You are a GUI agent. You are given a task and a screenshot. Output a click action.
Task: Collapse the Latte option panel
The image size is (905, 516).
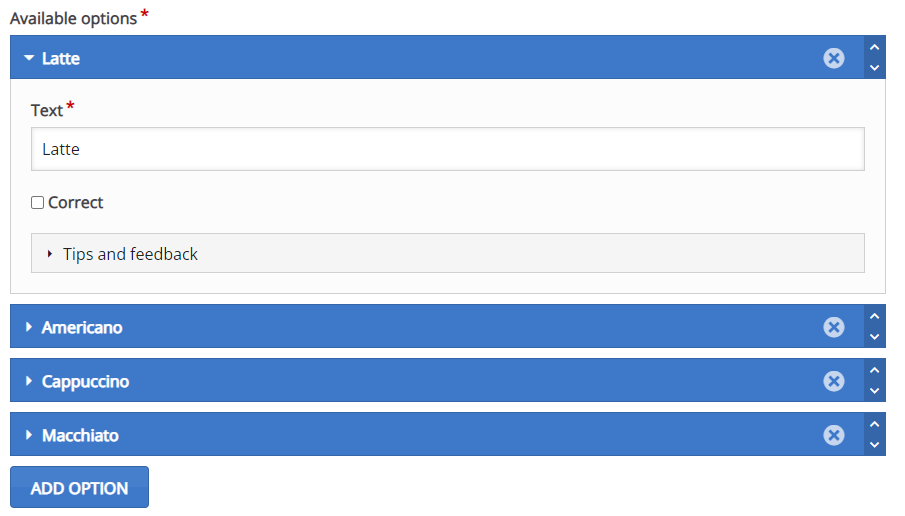coord(437,57)
